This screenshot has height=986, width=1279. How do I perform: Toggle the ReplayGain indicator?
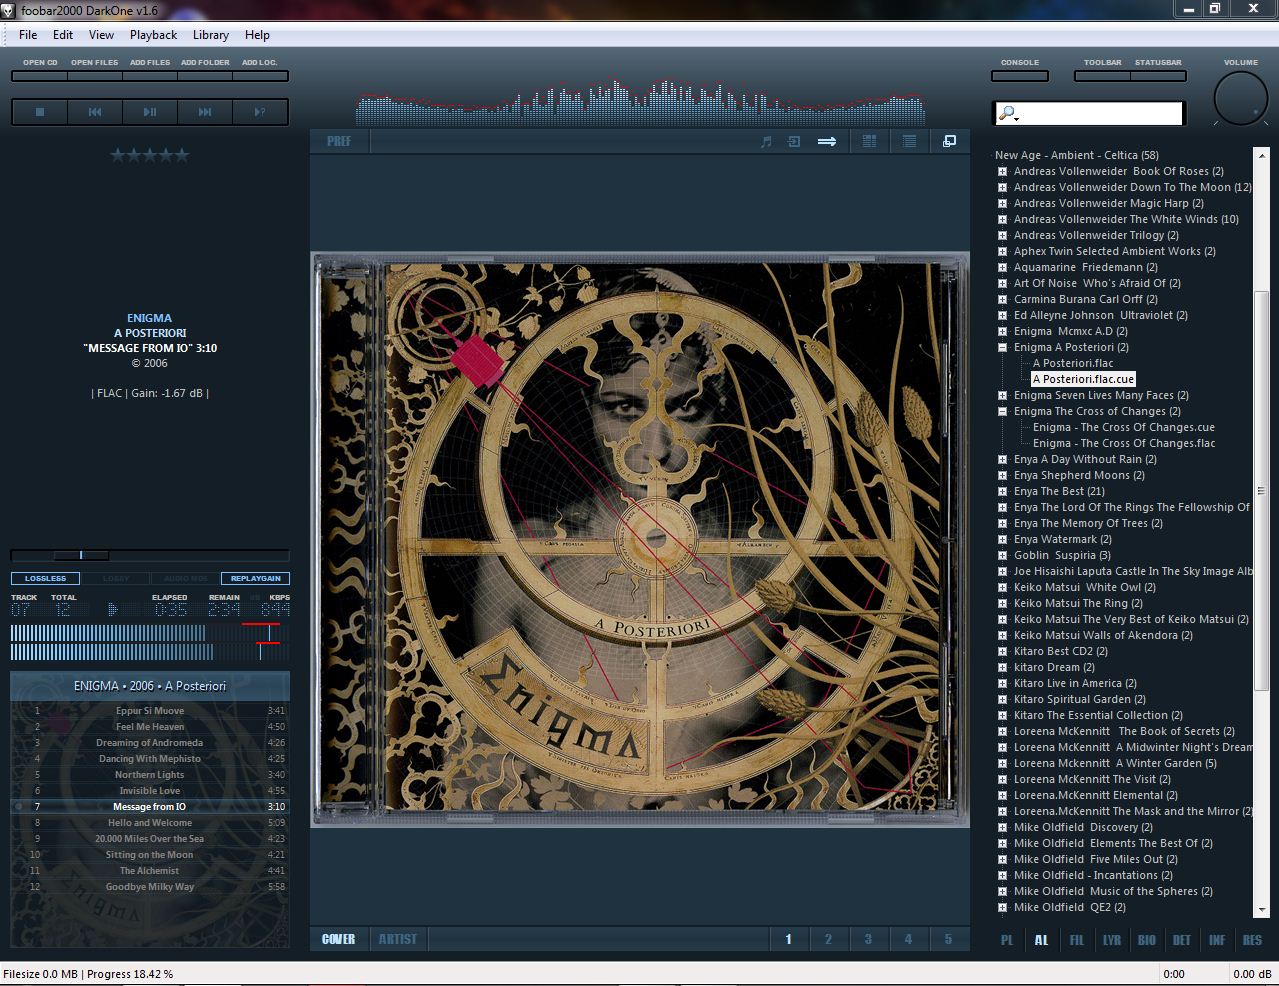click(255, 578)
